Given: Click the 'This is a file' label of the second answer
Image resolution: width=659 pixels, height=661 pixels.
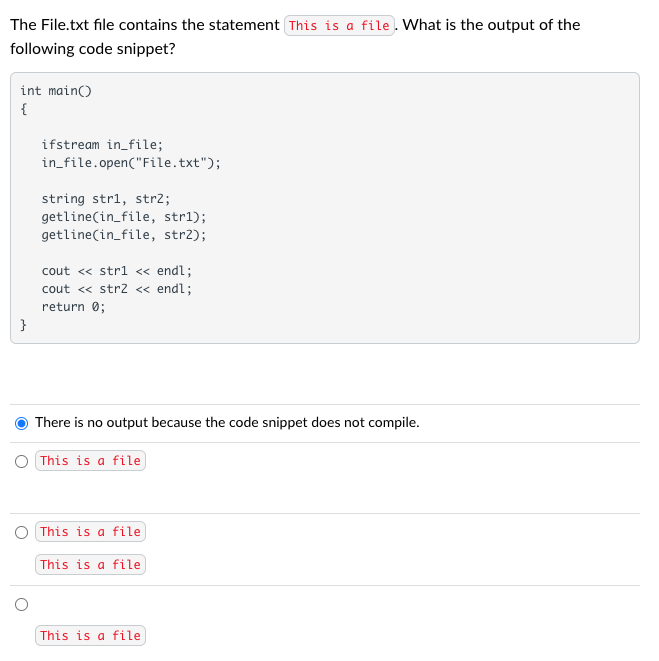Looking at the screenshot, I should click(x=90, y=461).
